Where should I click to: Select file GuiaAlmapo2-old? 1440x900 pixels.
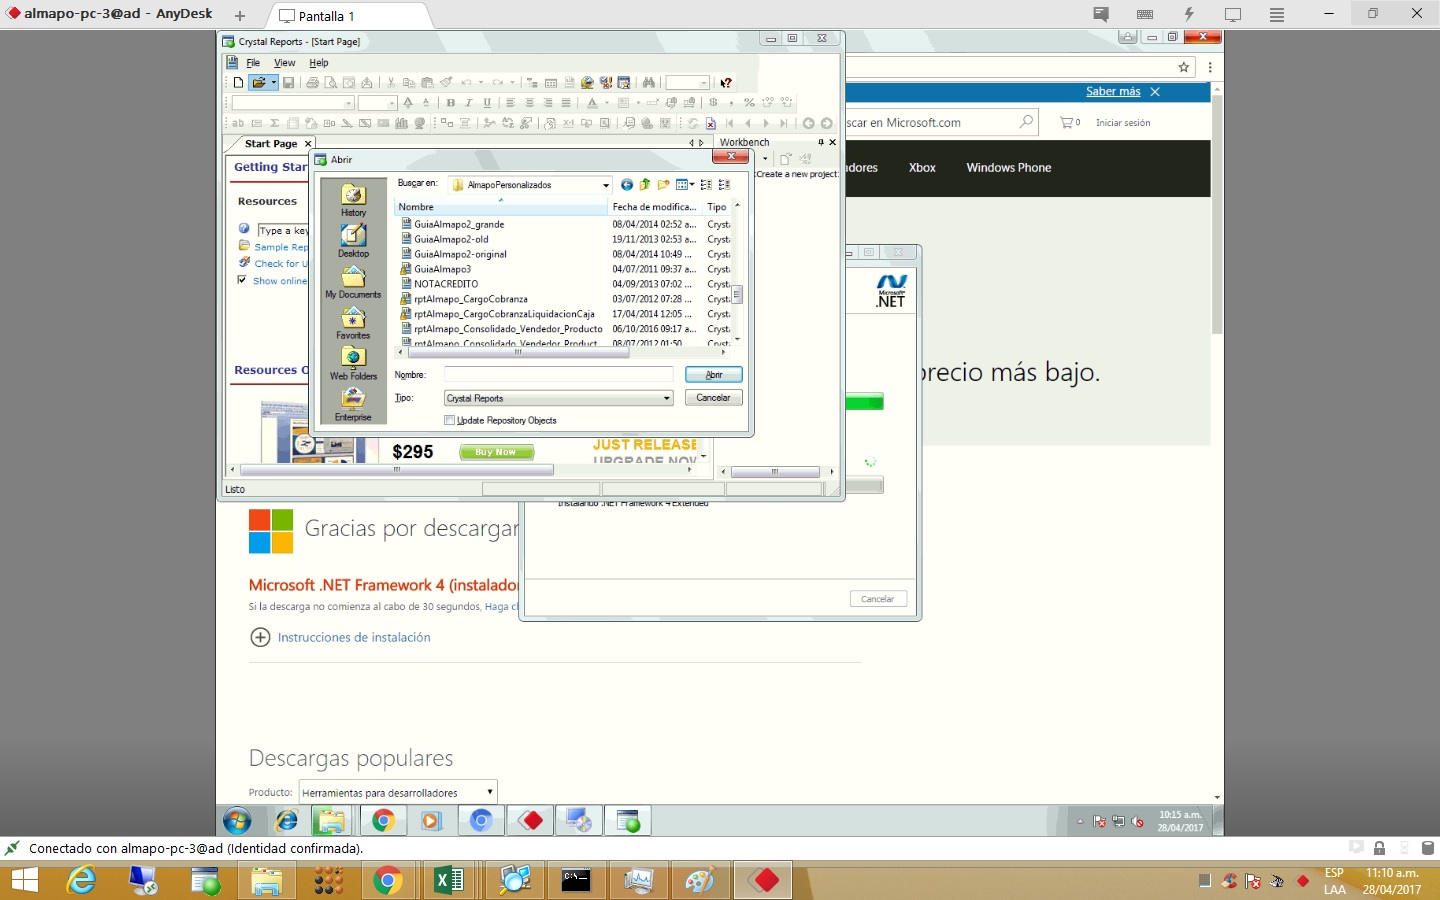451,239
